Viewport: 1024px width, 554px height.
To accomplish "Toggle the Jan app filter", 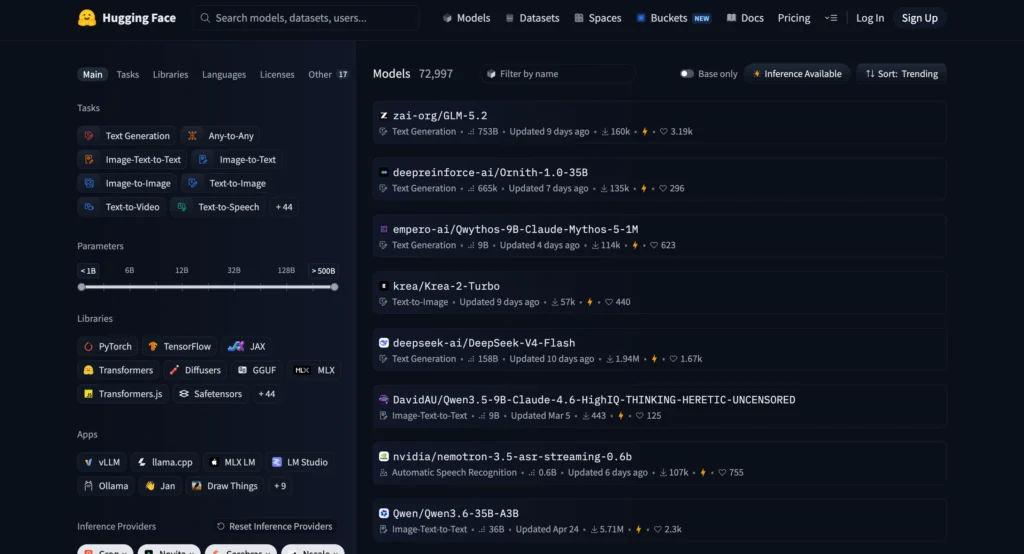I will tap(160, 485).
